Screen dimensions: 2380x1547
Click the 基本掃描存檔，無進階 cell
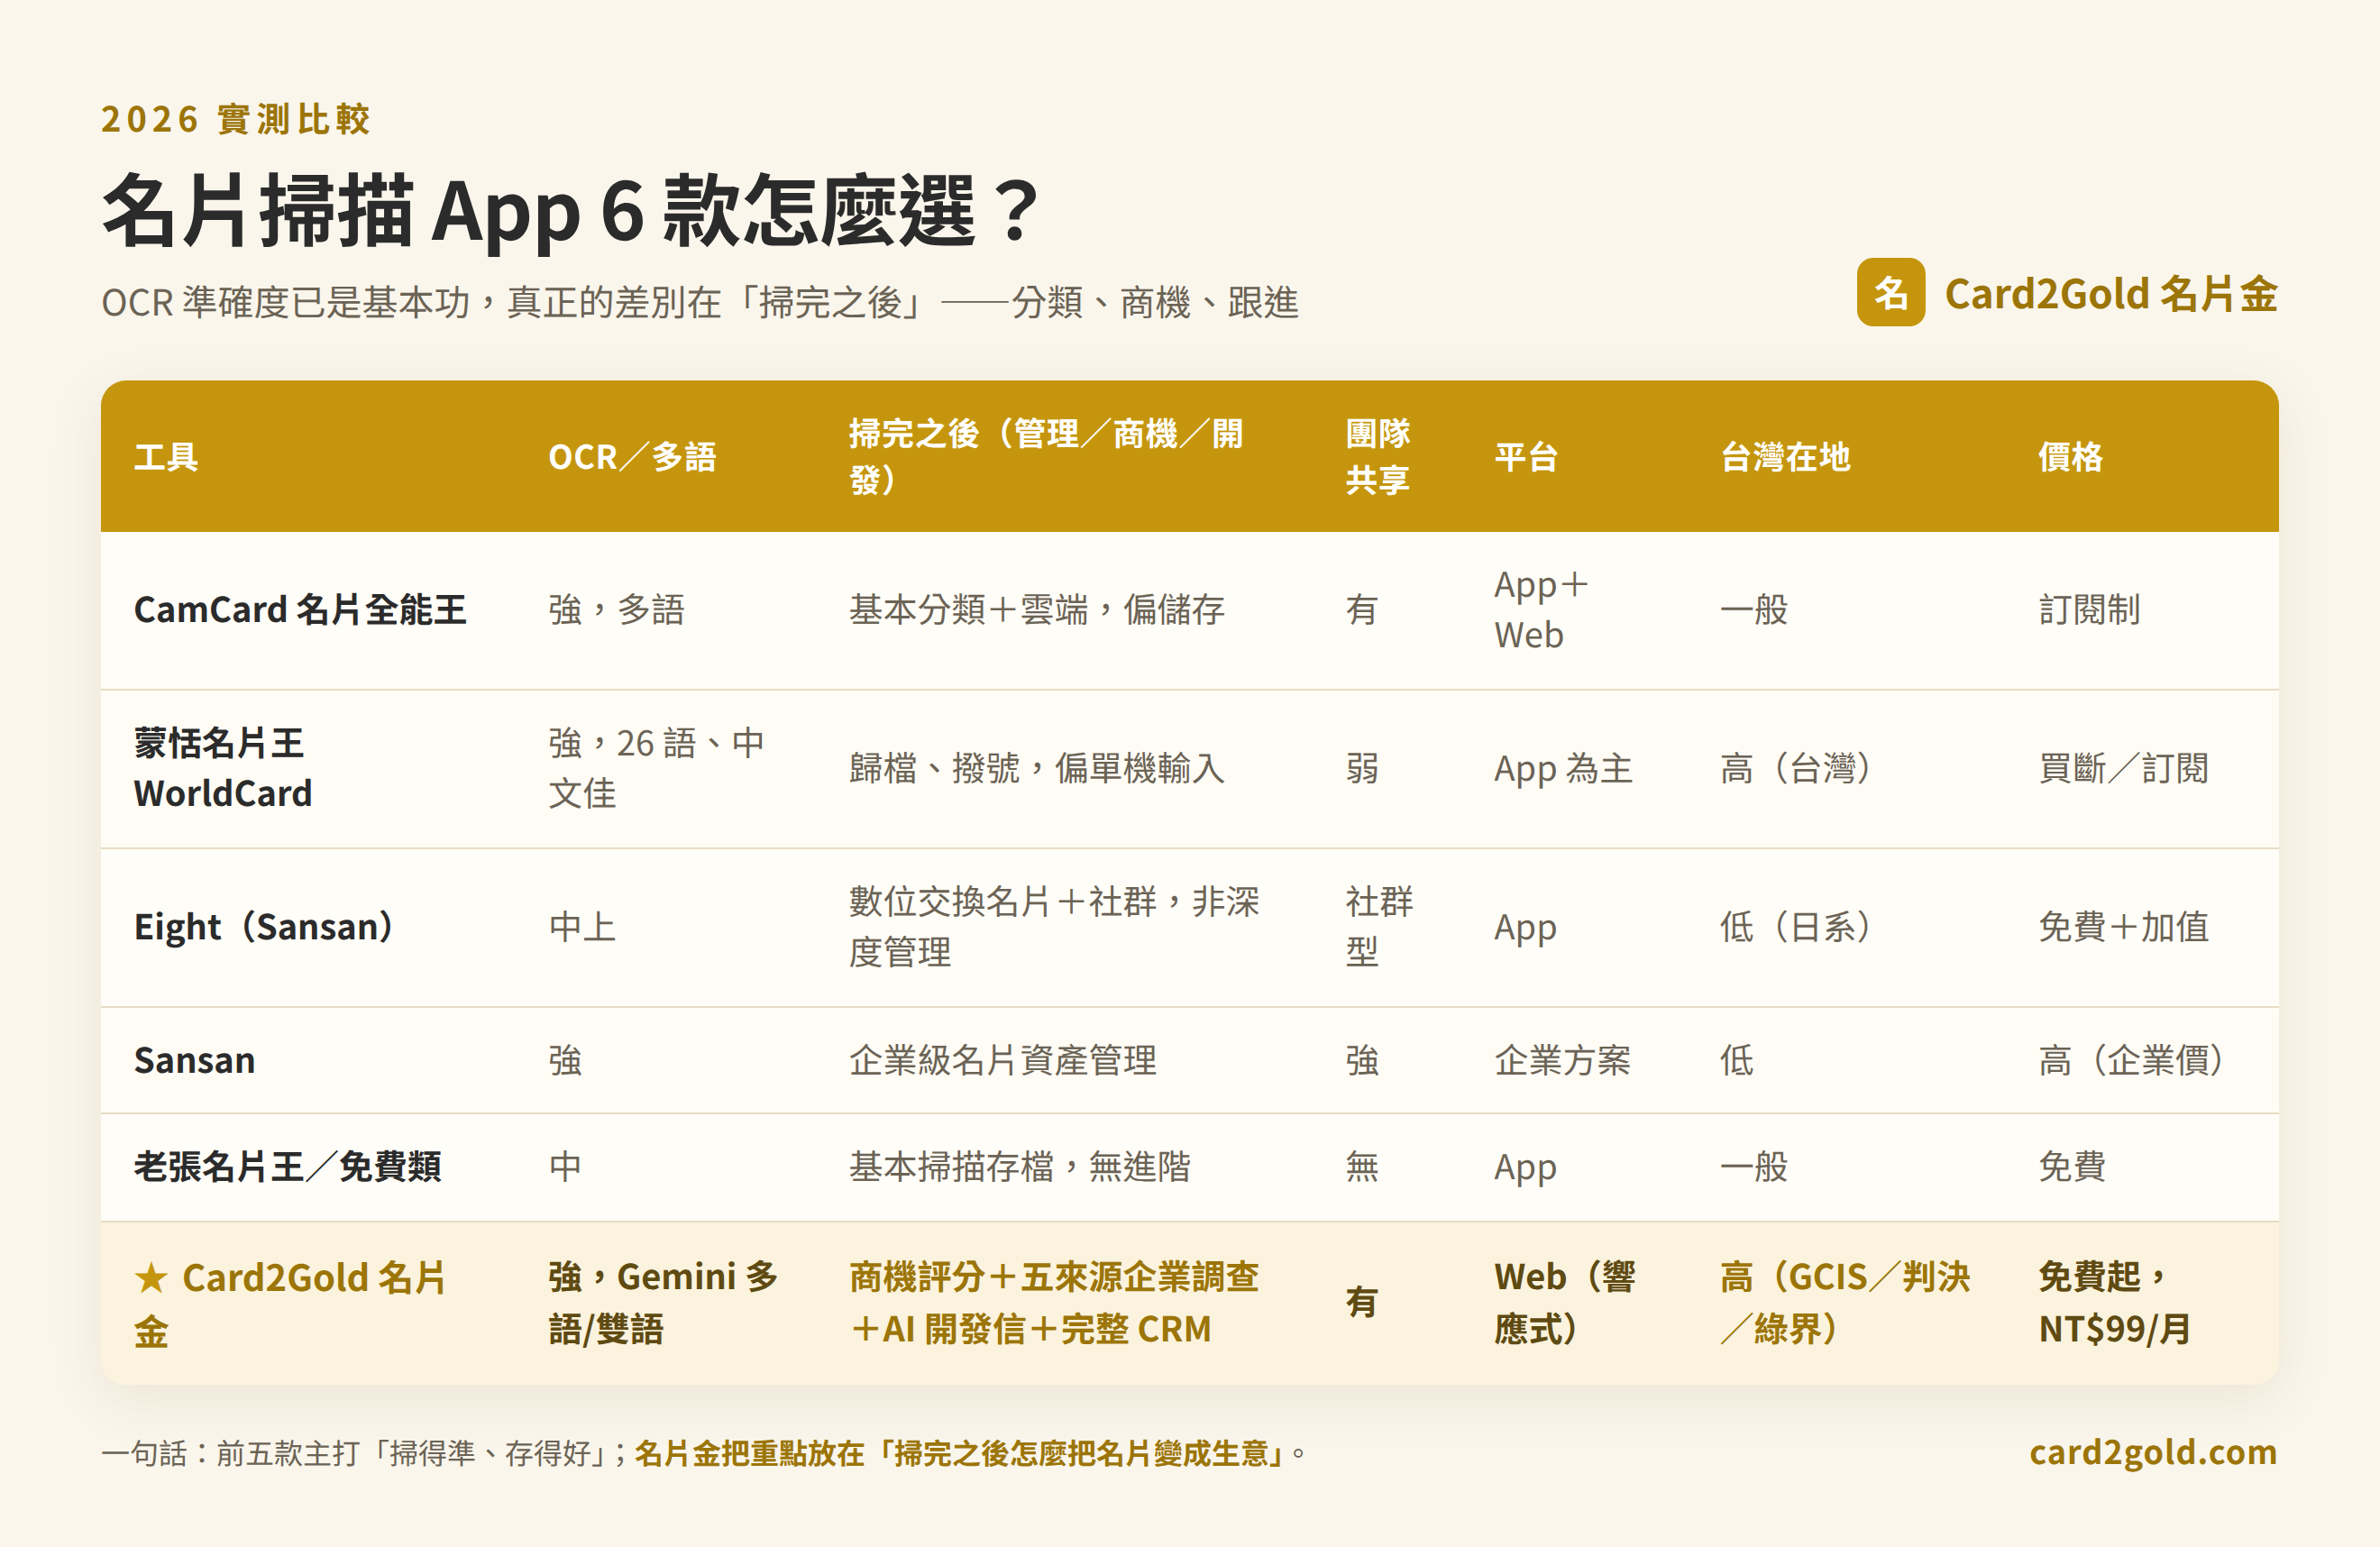[x=1020, y=1166]
